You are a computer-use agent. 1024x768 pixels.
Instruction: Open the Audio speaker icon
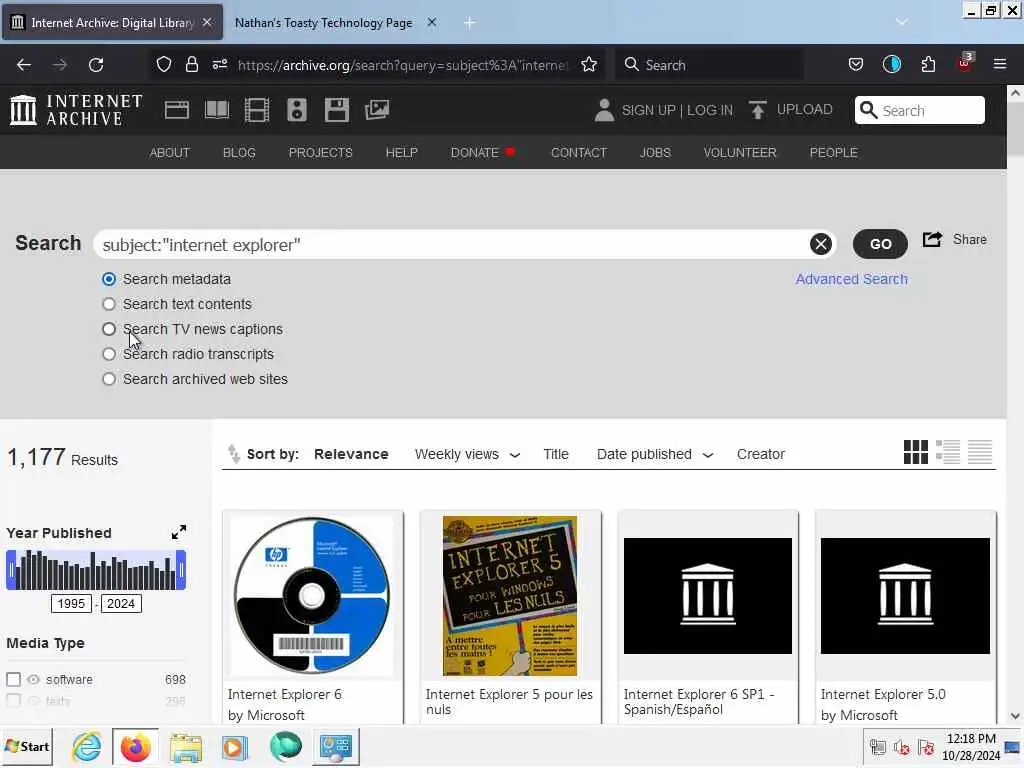point(296,110)
